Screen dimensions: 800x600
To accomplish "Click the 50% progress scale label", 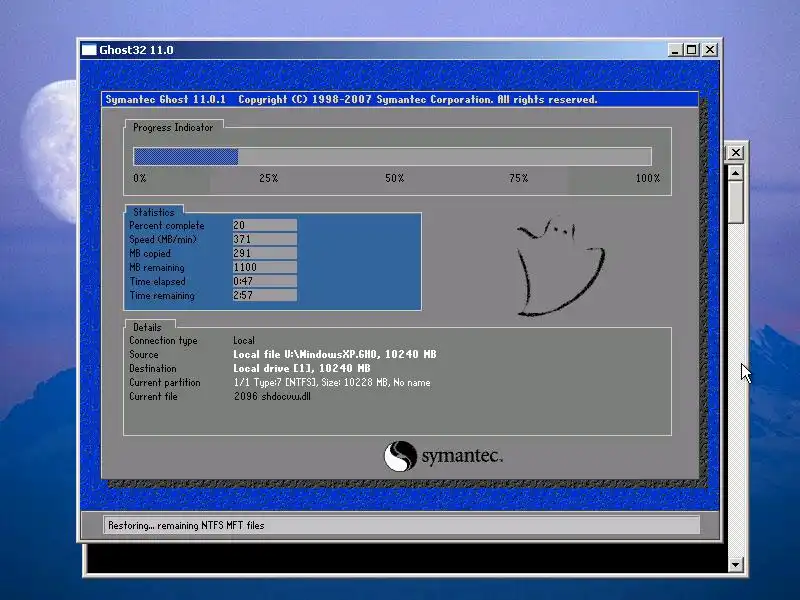I will point(394,178).
